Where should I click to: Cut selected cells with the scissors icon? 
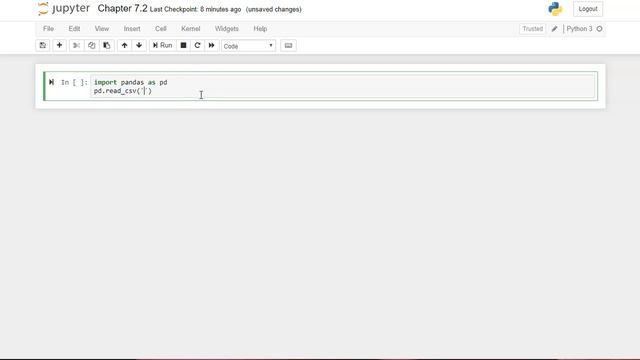point(76,45)
